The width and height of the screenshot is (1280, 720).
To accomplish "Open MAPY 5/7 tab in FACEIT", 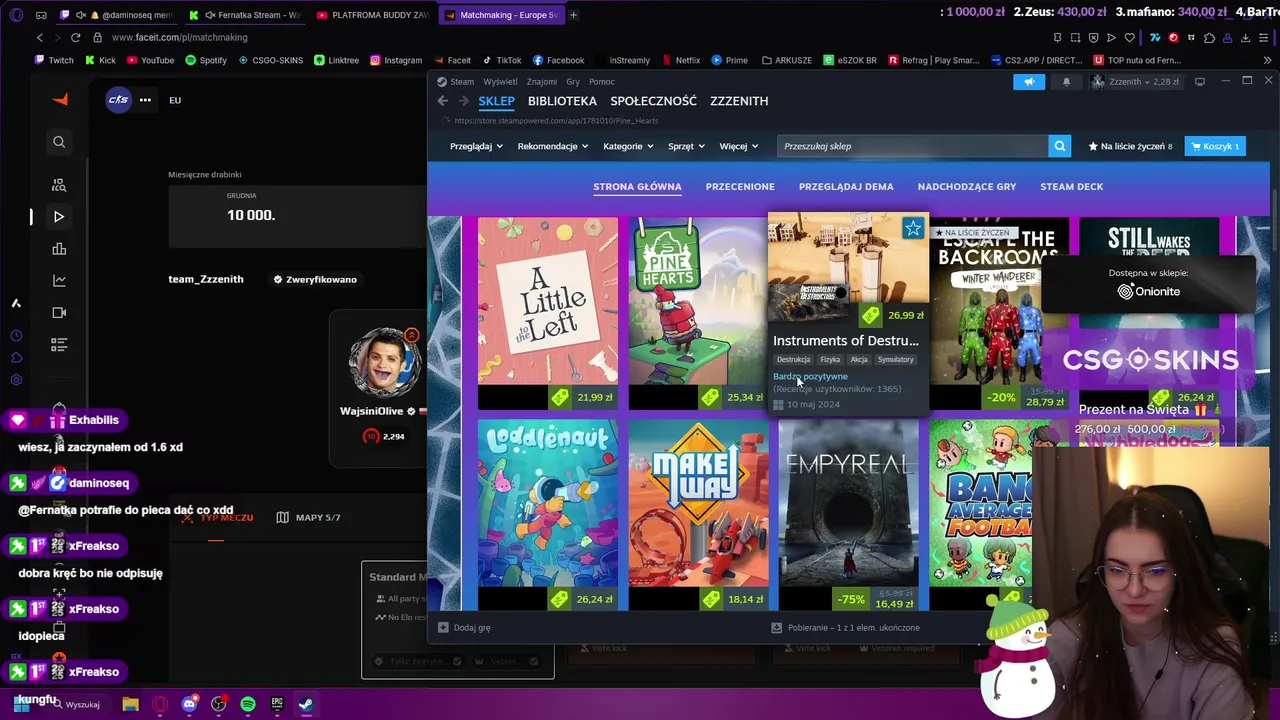I will tap(309, 517).
